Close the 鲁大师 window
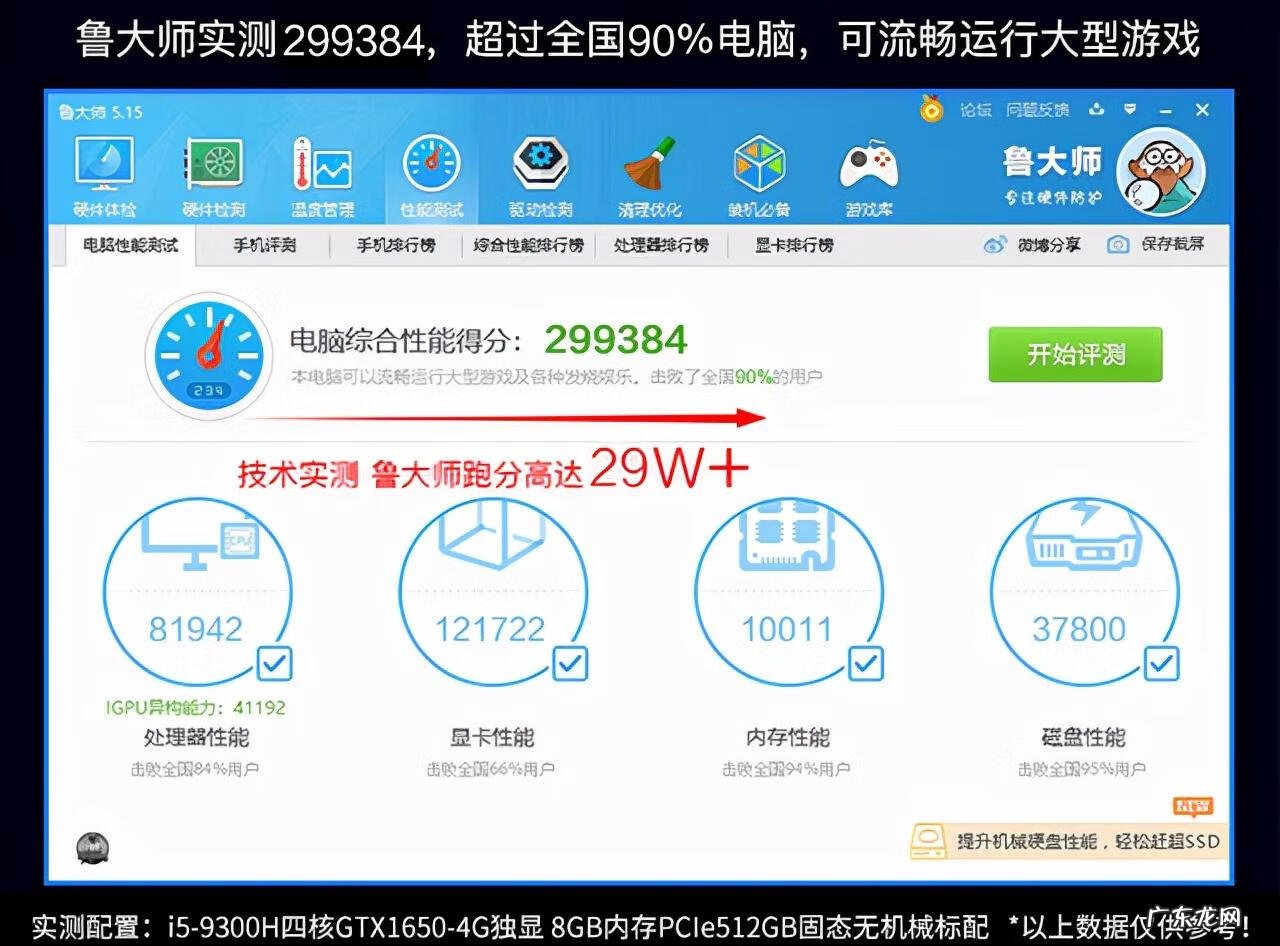Image resolution: width=1280 pixels, height=946 pixels. pyautogui.click(x=1202, y=109)
